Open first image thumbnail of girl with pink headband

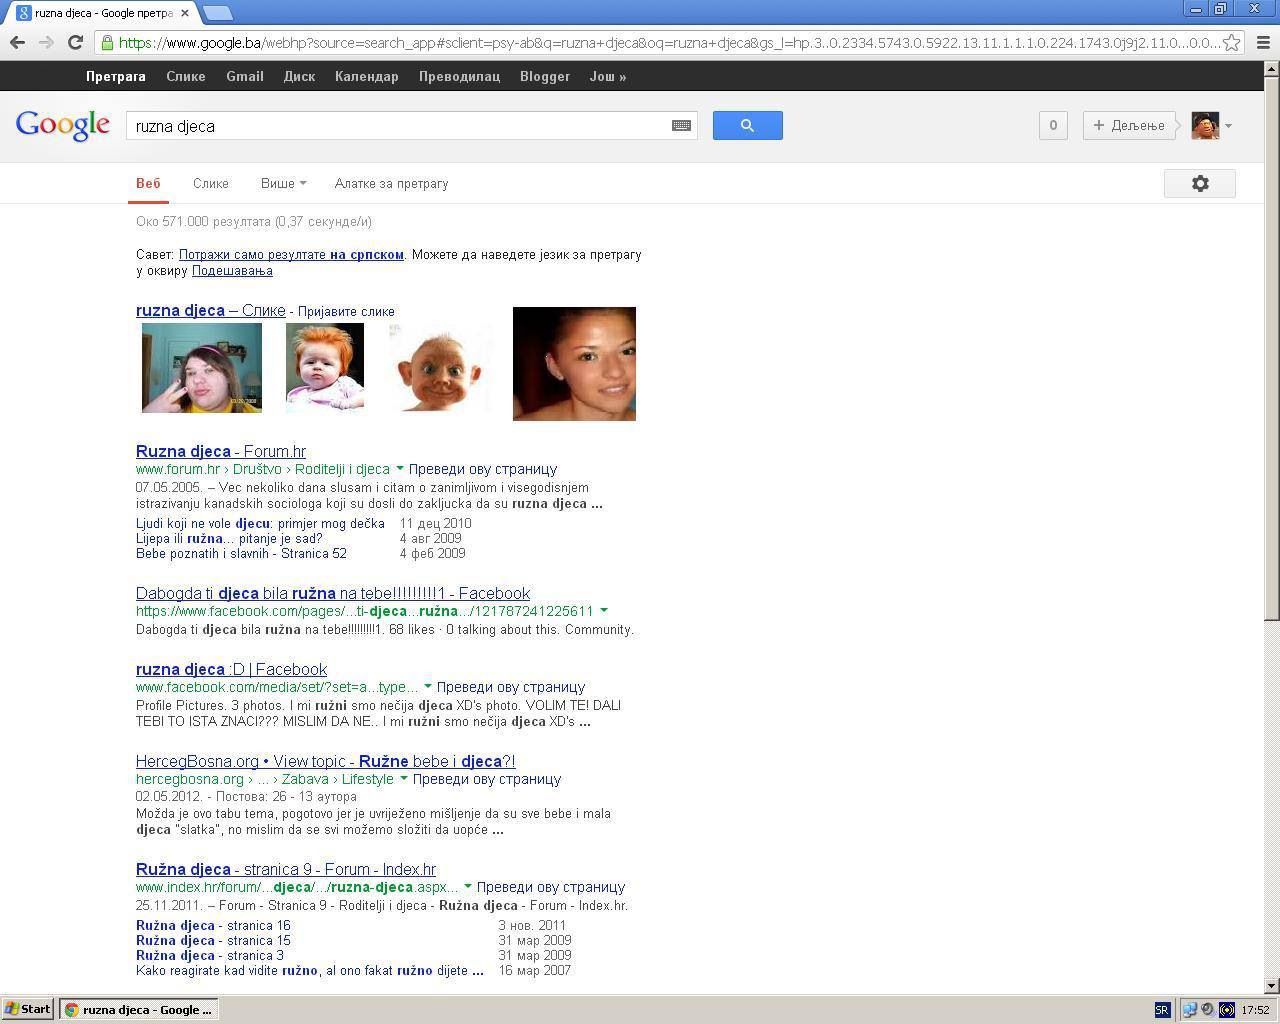coord(201,367)
